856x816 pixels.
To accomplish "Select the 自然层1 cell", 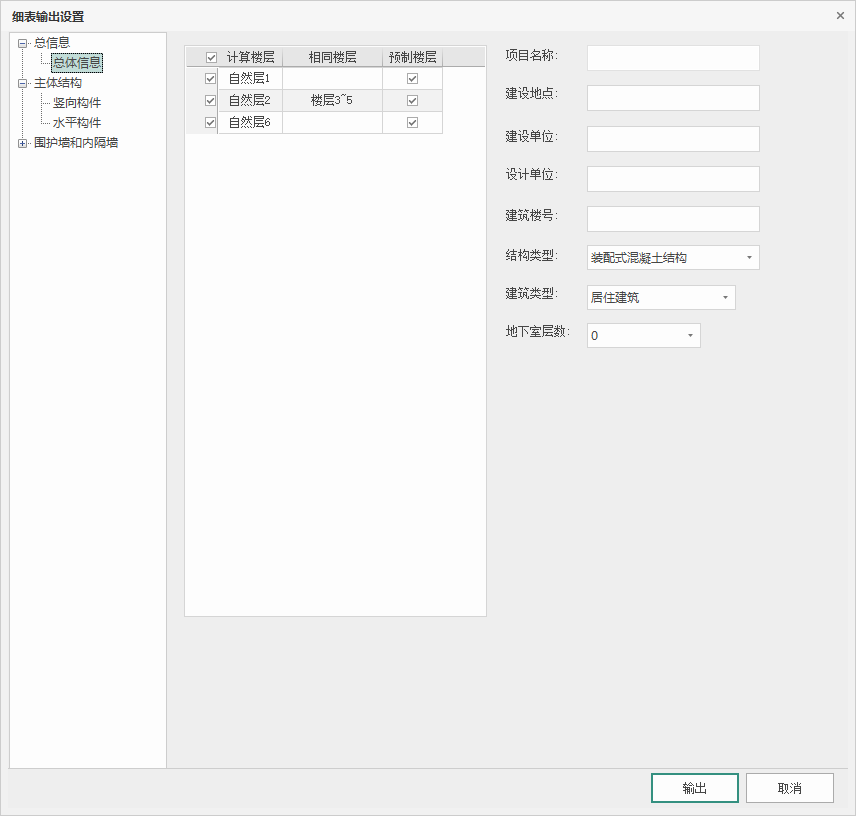I will coord(250,79).
